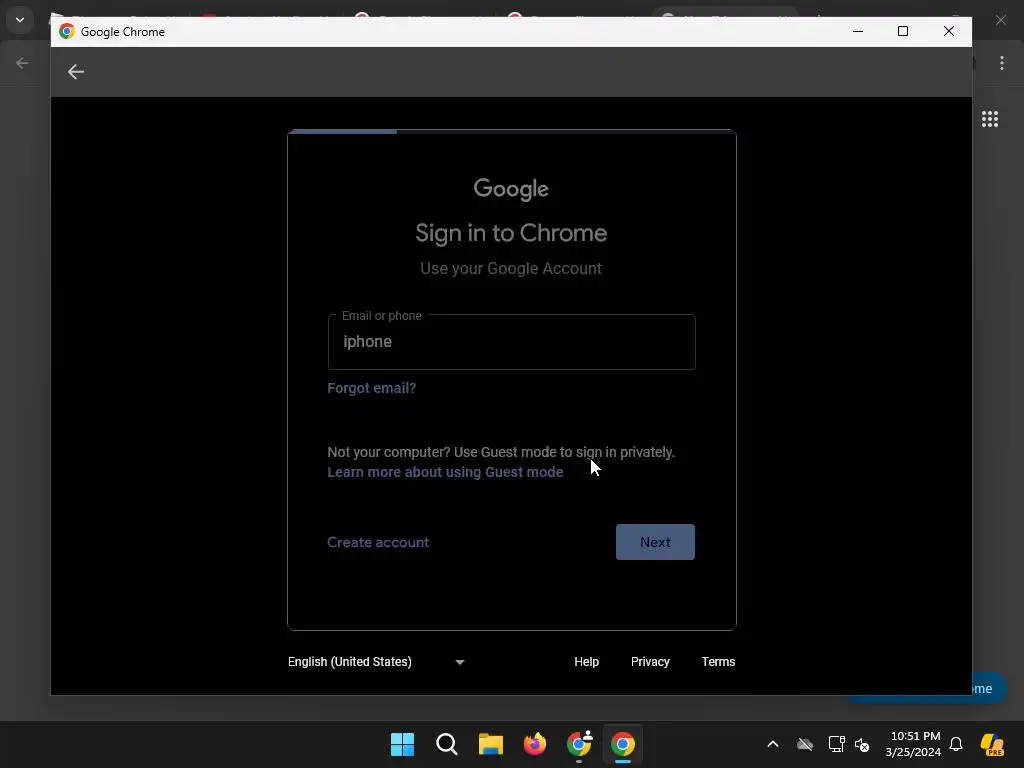Click the Next button

pos(655,542)
